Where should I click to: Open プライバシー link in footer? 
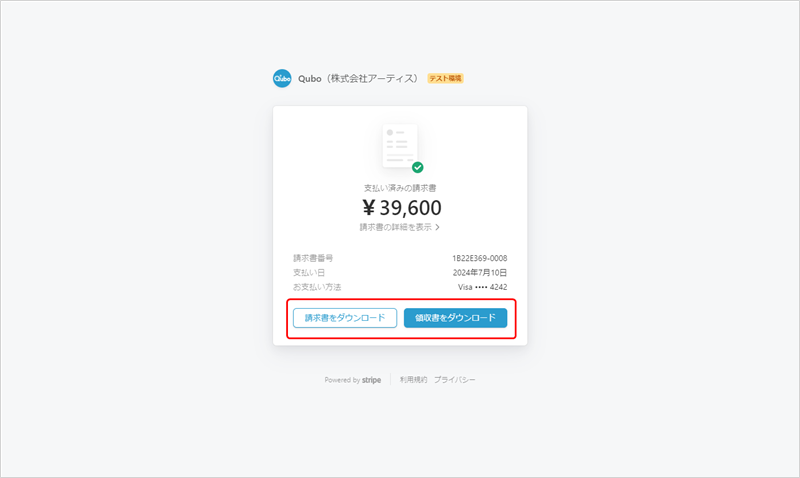click(455, 380)
